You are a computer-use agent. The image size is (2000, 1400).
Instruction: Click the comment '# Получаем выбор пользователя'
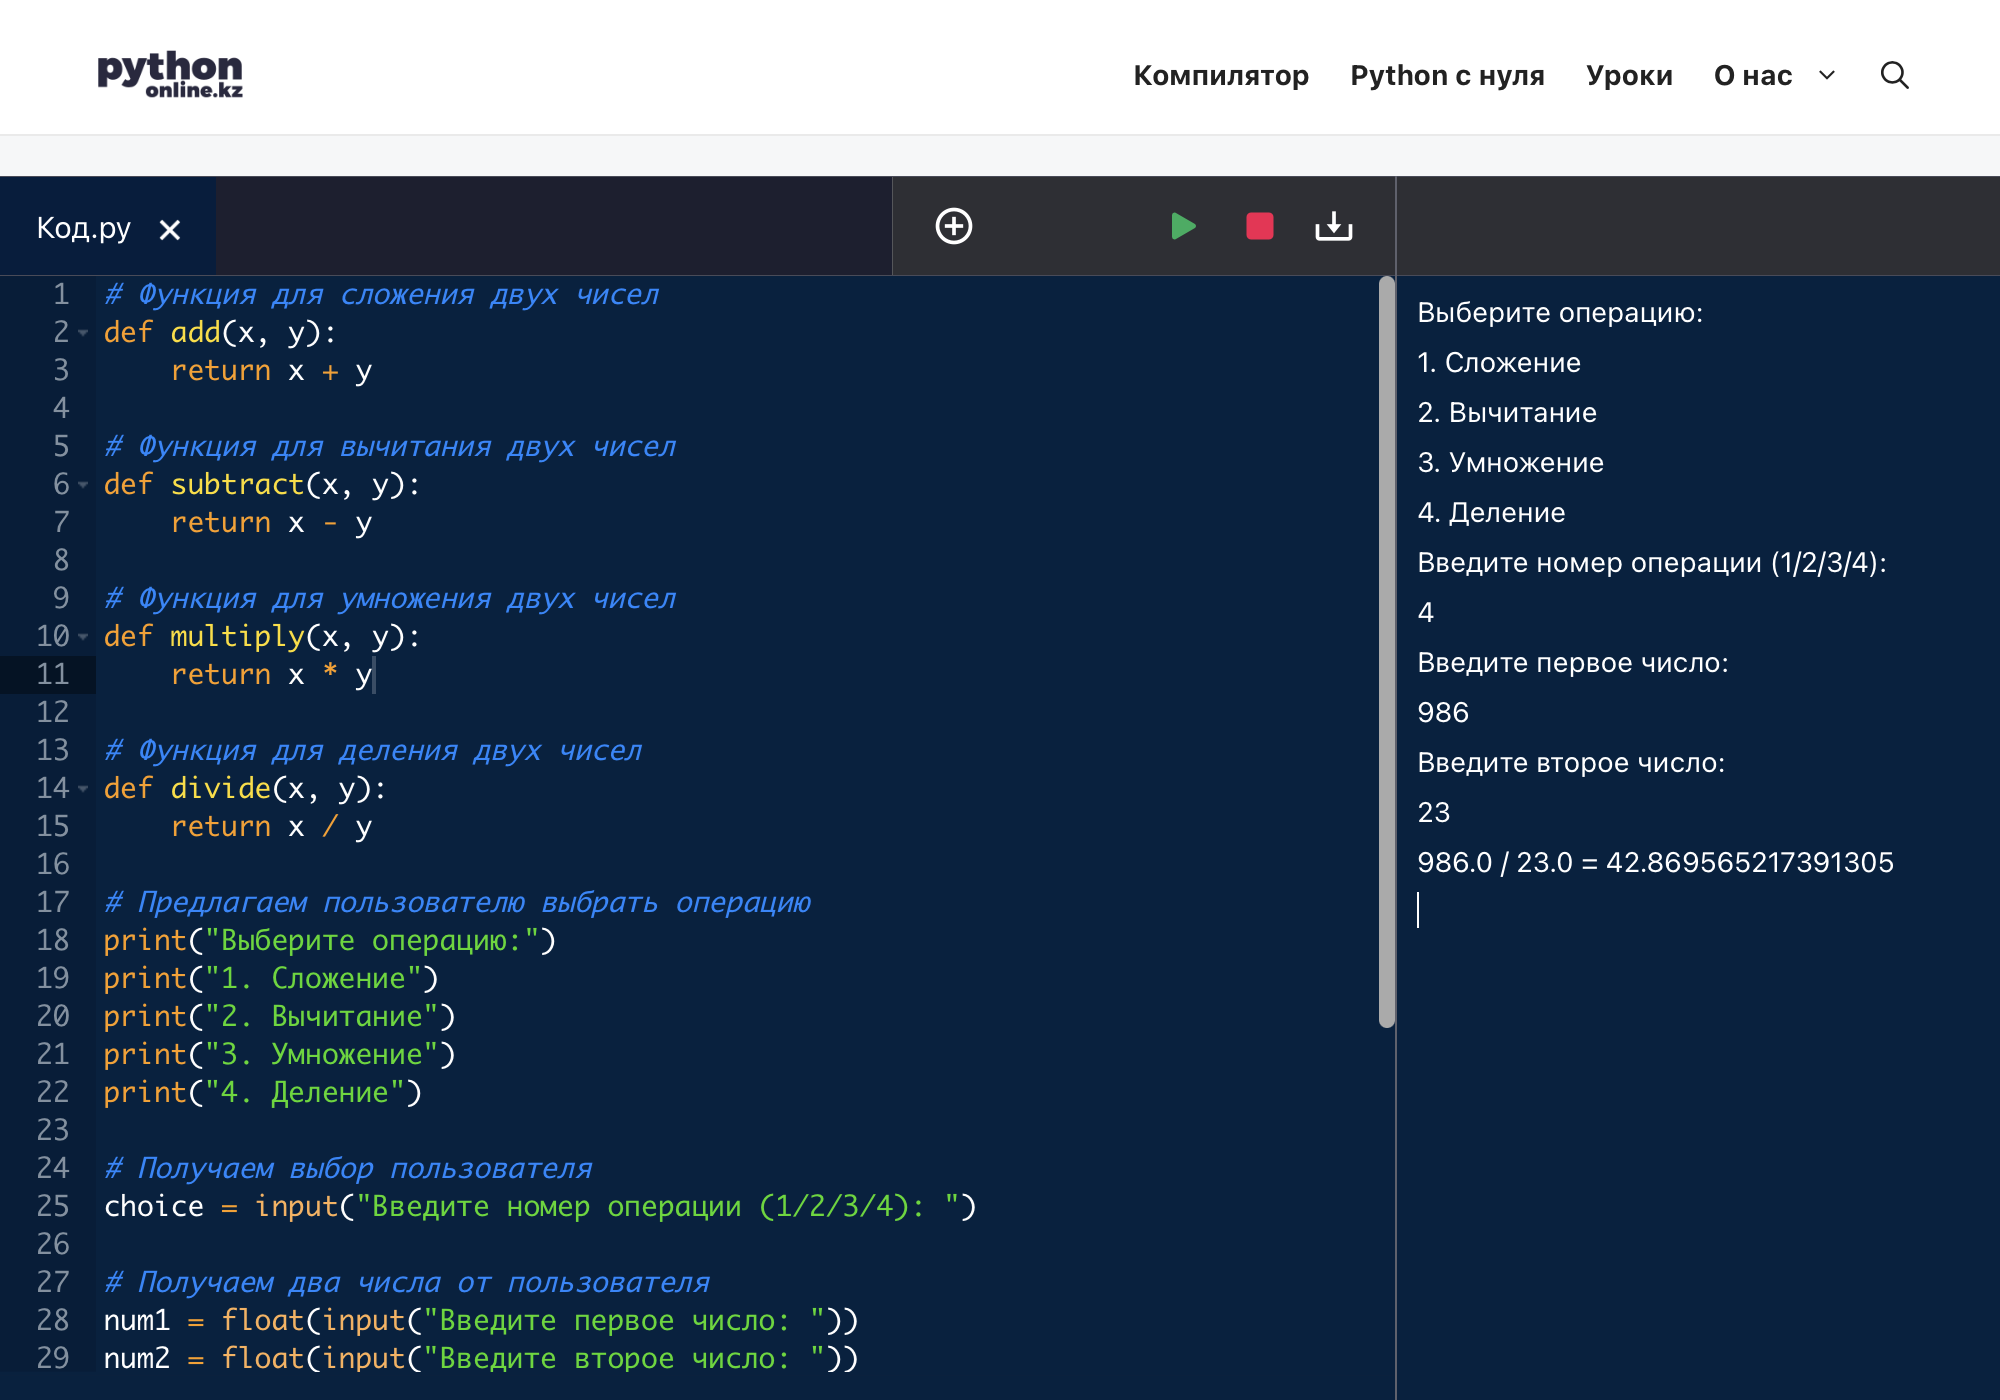coord(348,1168)
